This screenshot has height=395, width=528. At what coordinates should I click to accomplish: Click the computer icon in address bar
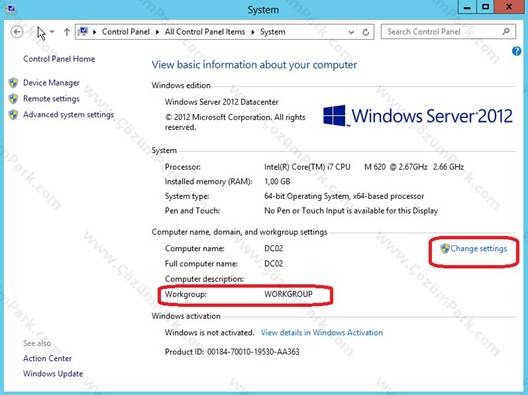[x=83, y=32]
